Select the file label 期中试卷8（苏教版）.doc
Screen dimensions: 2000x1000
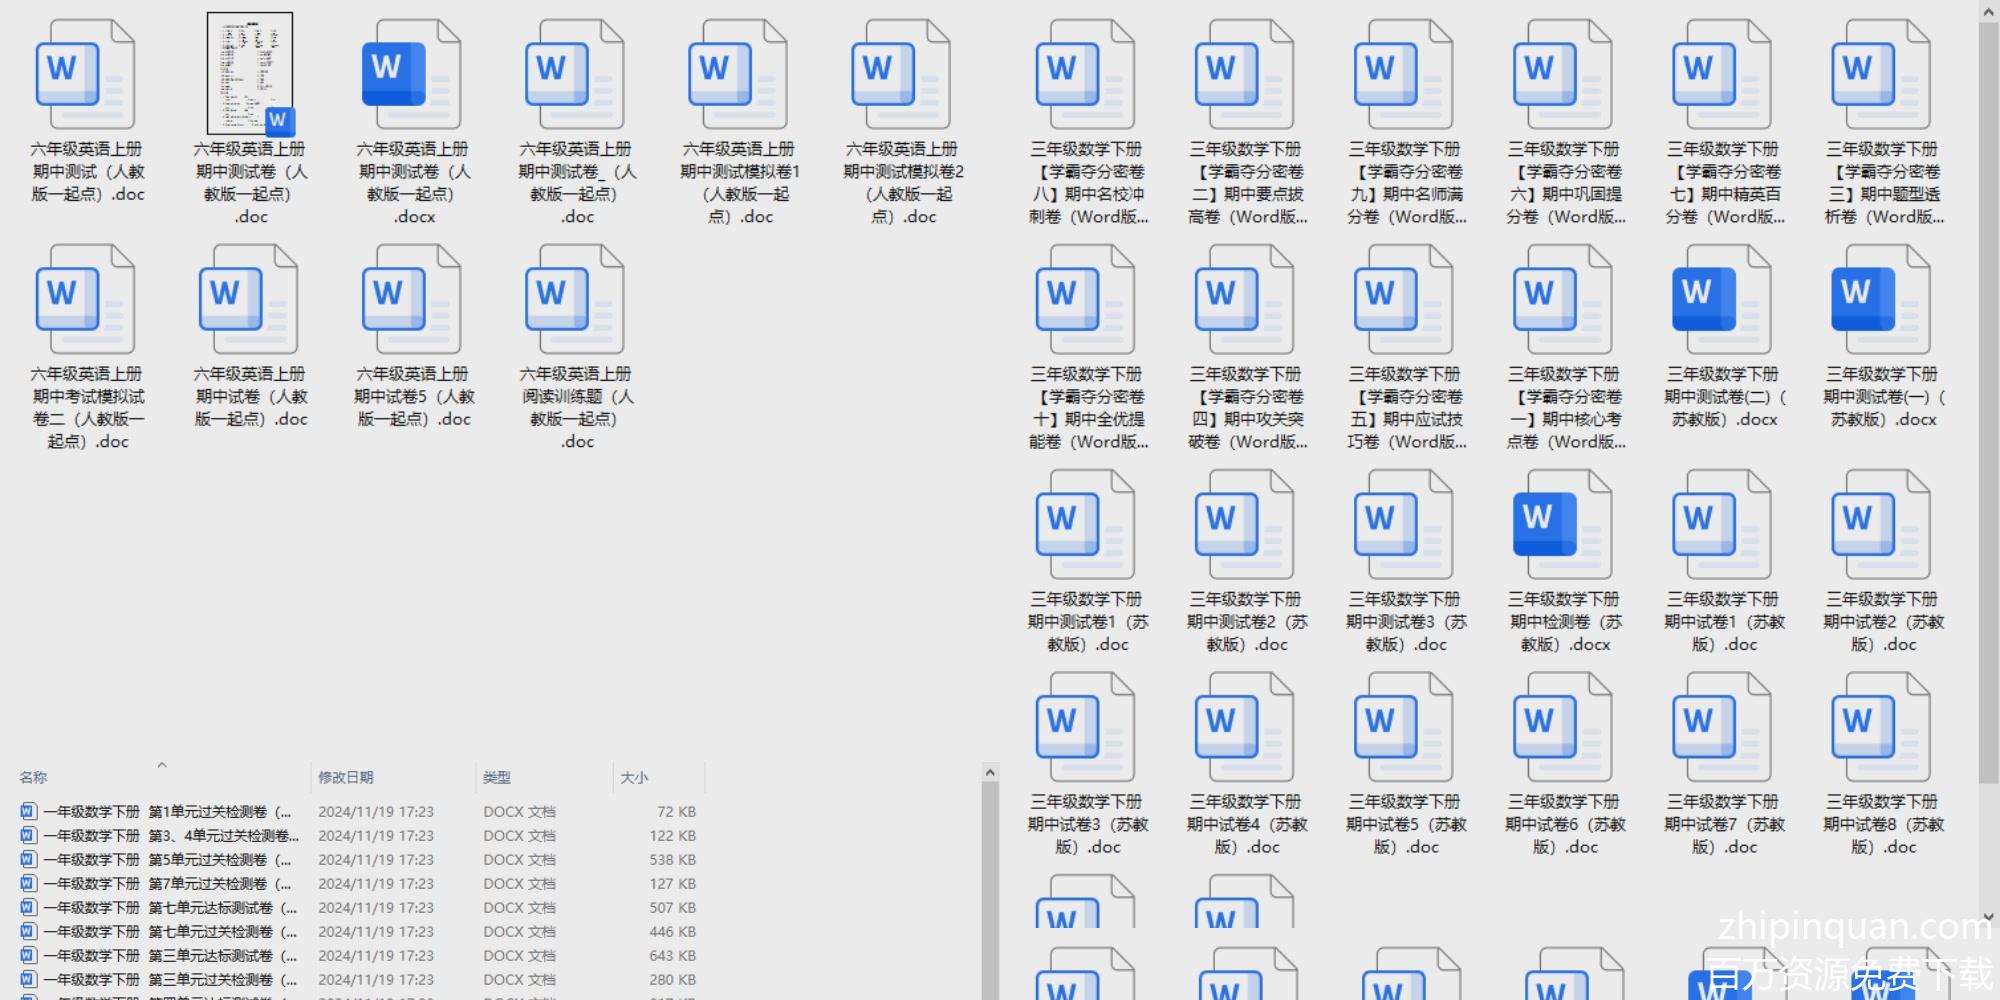[1883, 824]
